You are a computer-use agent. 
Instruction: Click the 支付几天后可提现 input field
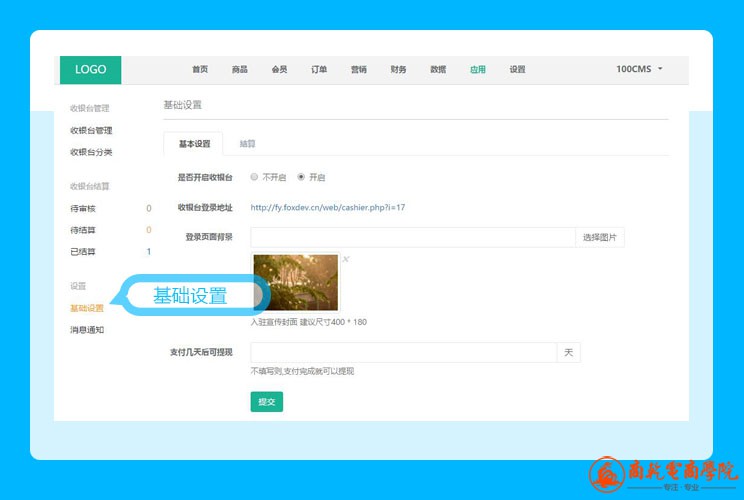tap(403, 352)
